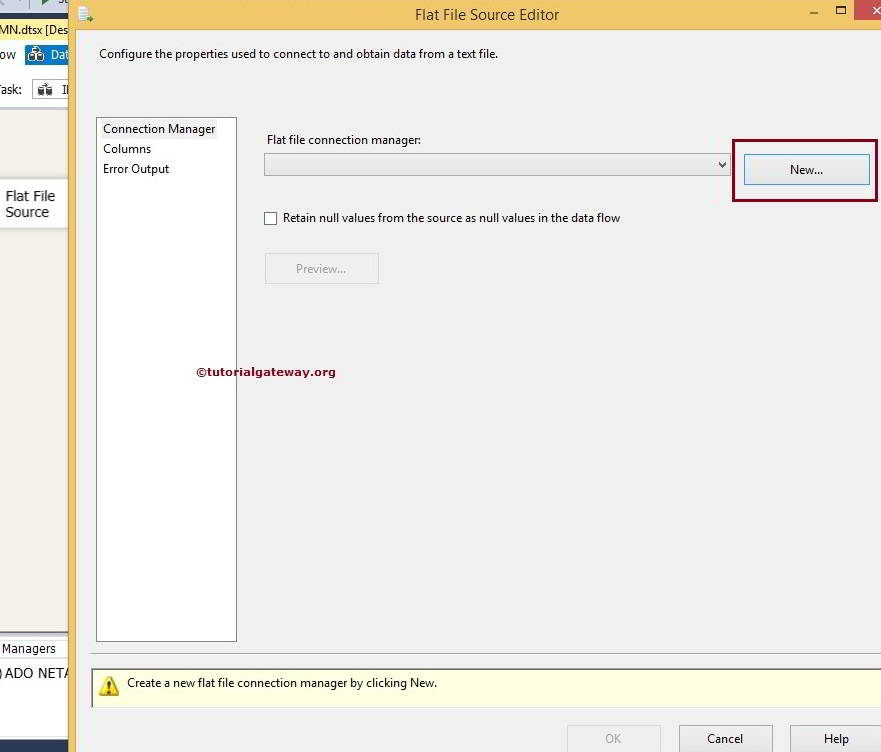Open the flat file connection manager dropdown
881x752 pixels.
(x=722, y=164)
